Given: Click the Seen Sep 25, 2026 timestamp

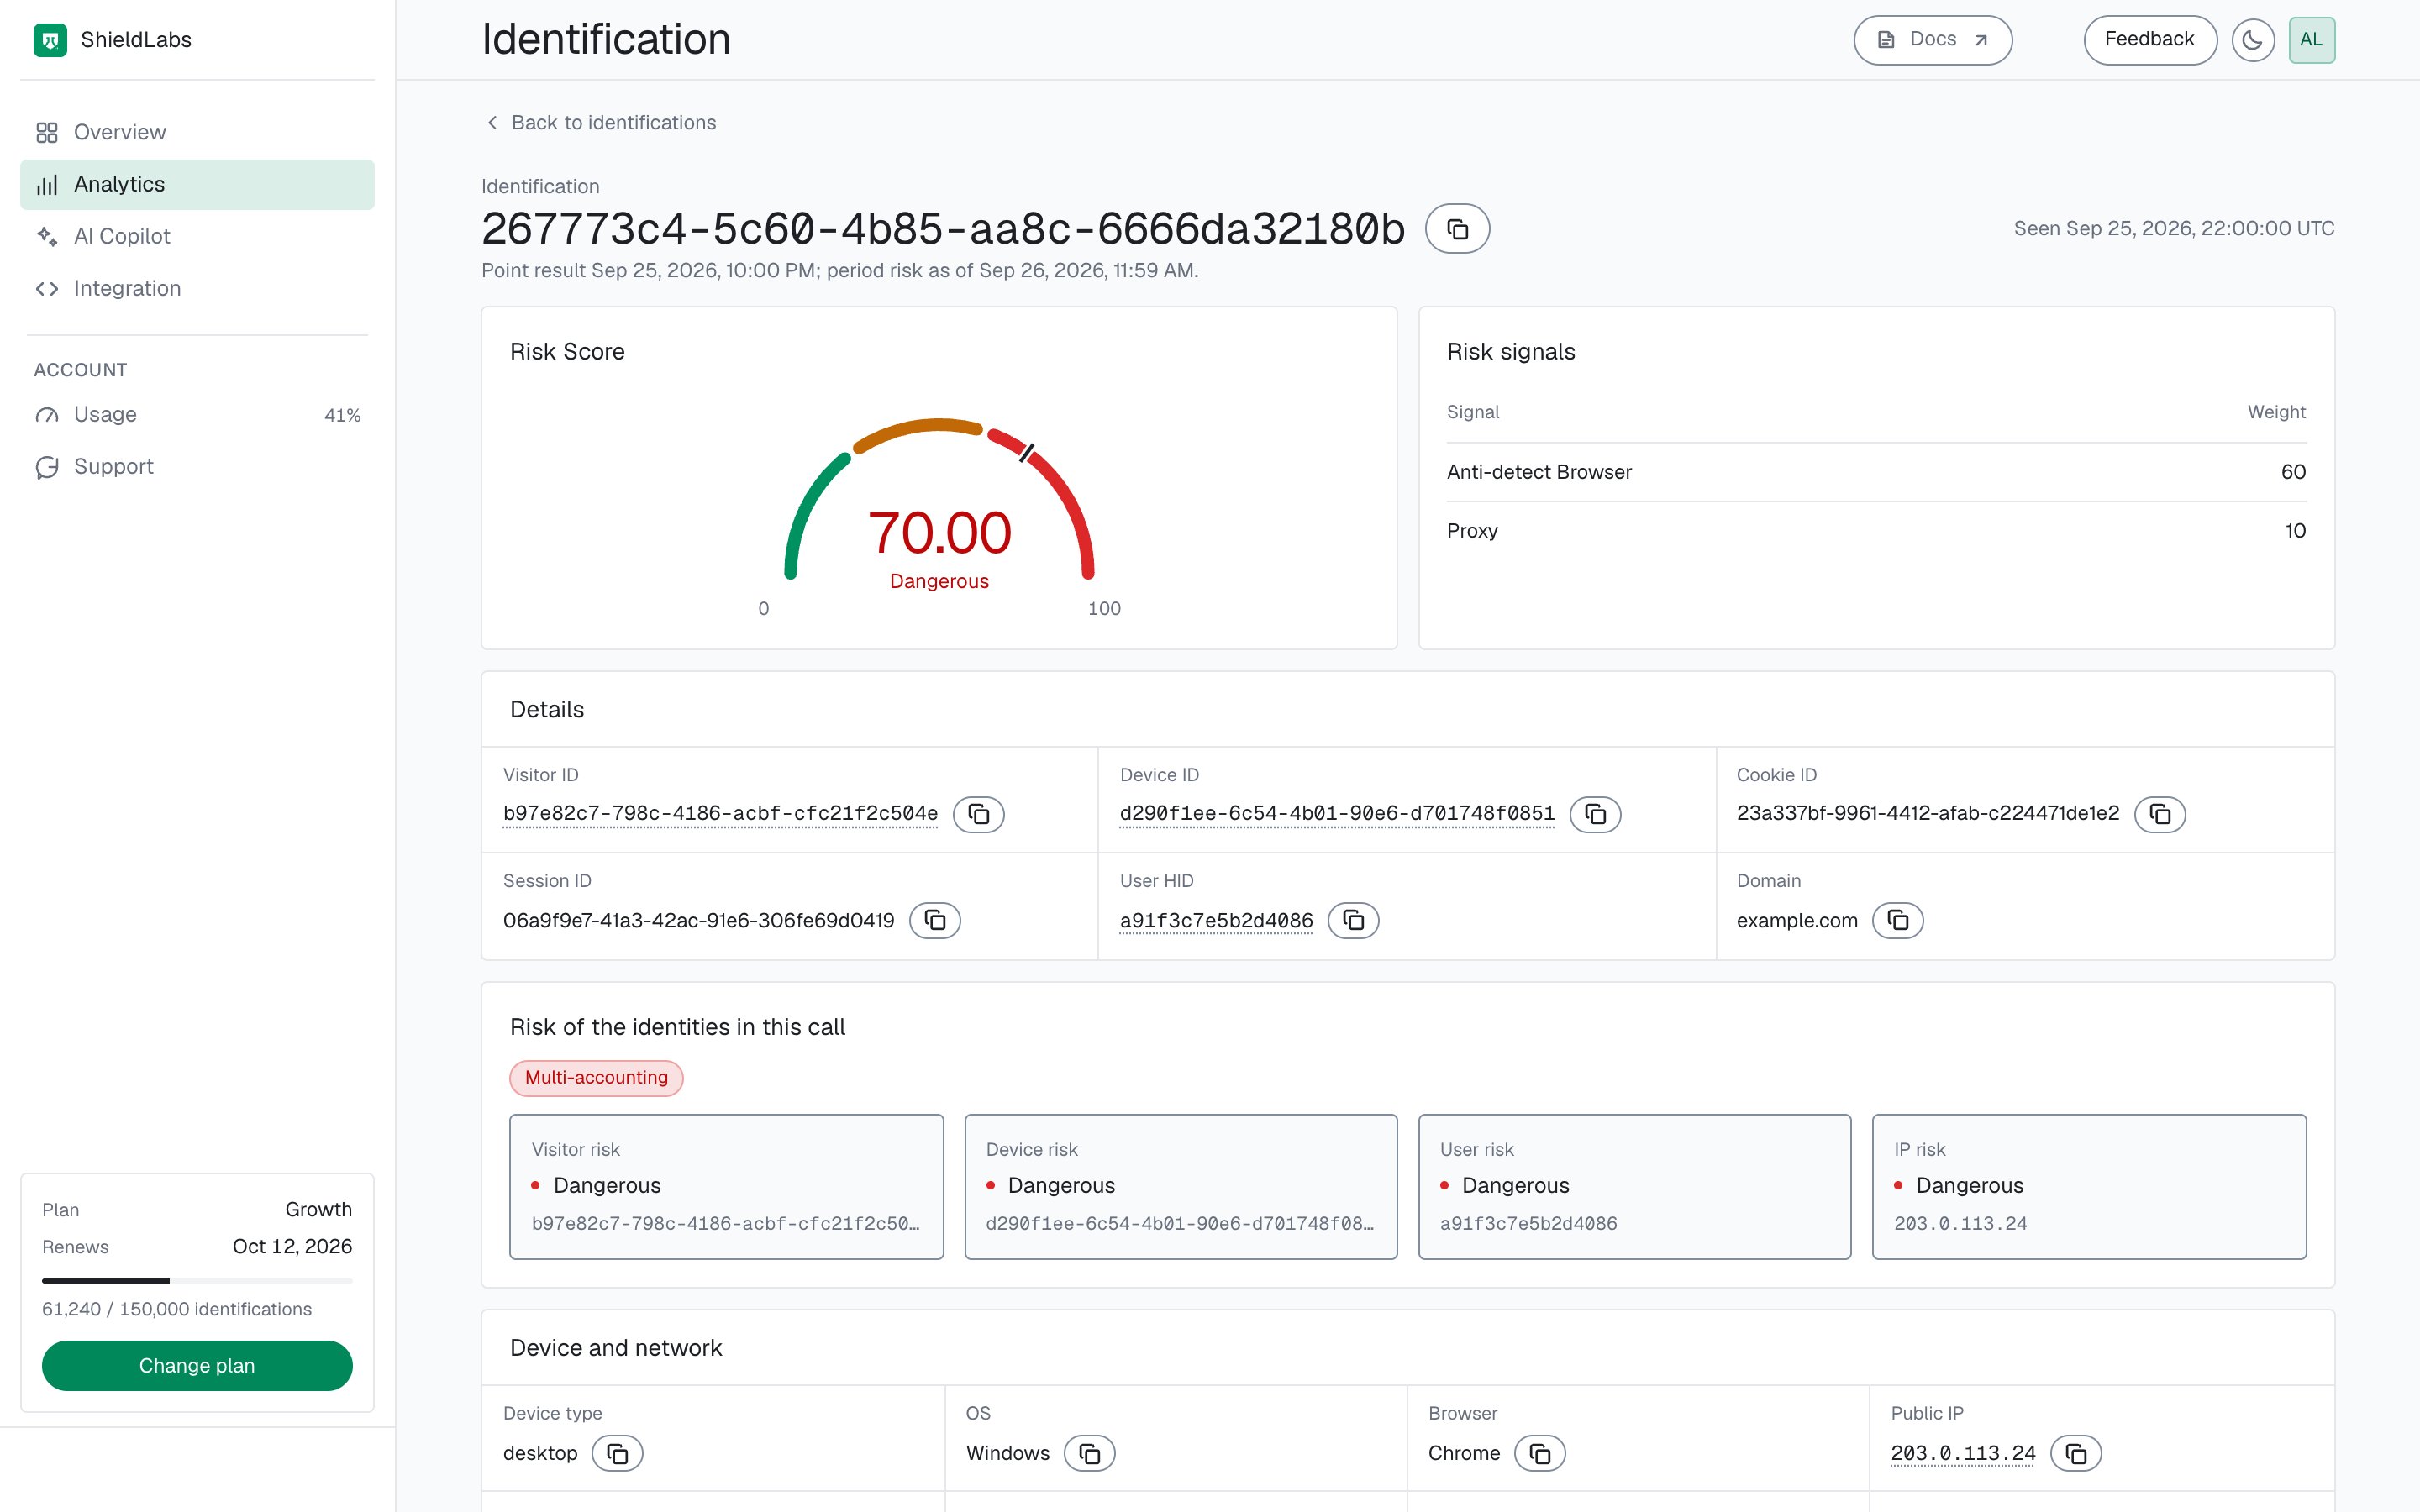Looking at the screenshot, I should [x=2173, y=229].
